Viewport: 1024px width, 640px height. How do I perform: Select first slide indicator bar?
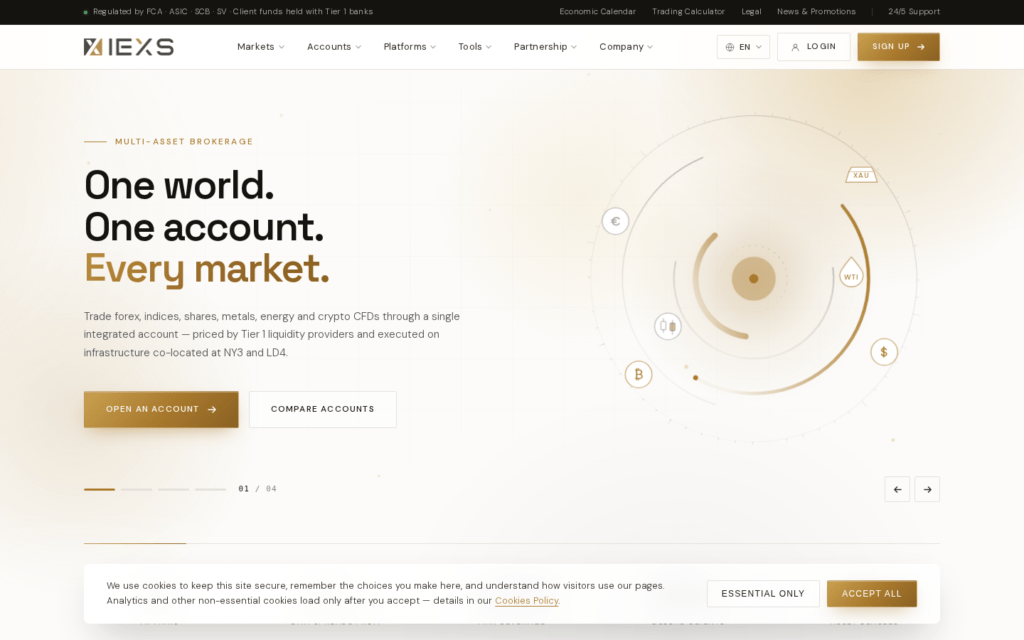[x=99, y=489]
